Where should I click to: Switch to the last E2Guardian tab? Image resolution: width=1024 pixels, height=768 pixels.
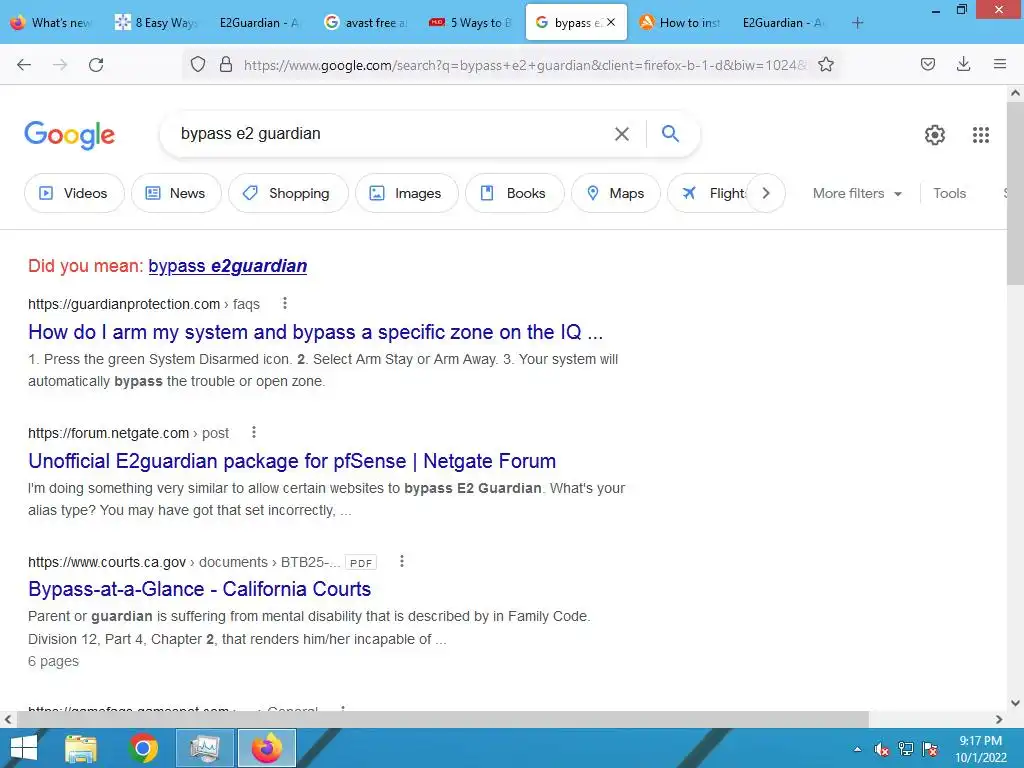[x=784, y=22]
